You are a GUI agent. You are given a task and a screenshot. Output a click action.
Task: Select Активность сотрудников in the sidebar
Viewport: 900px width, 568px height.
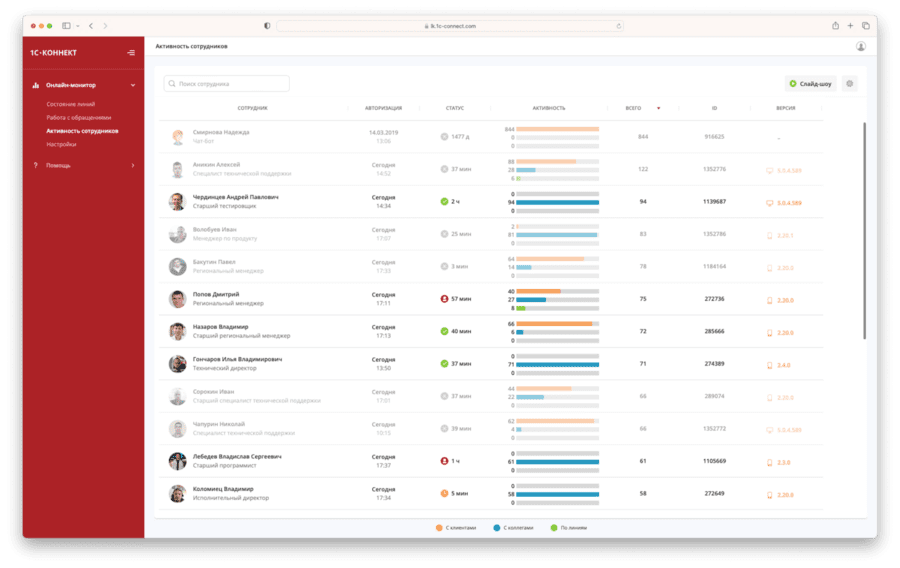coord(82,131)
